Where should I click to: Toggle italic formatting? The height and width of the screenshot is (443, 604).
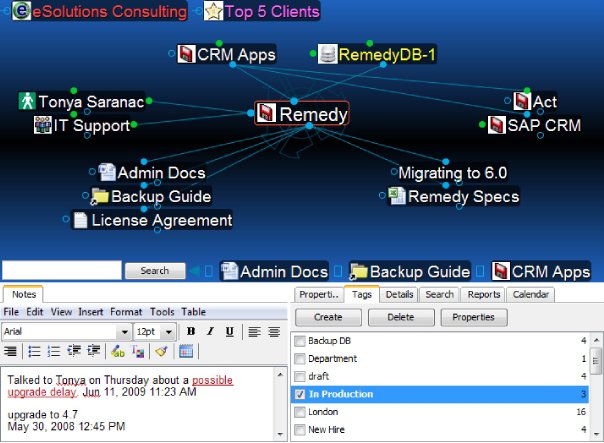coord(210,331)
